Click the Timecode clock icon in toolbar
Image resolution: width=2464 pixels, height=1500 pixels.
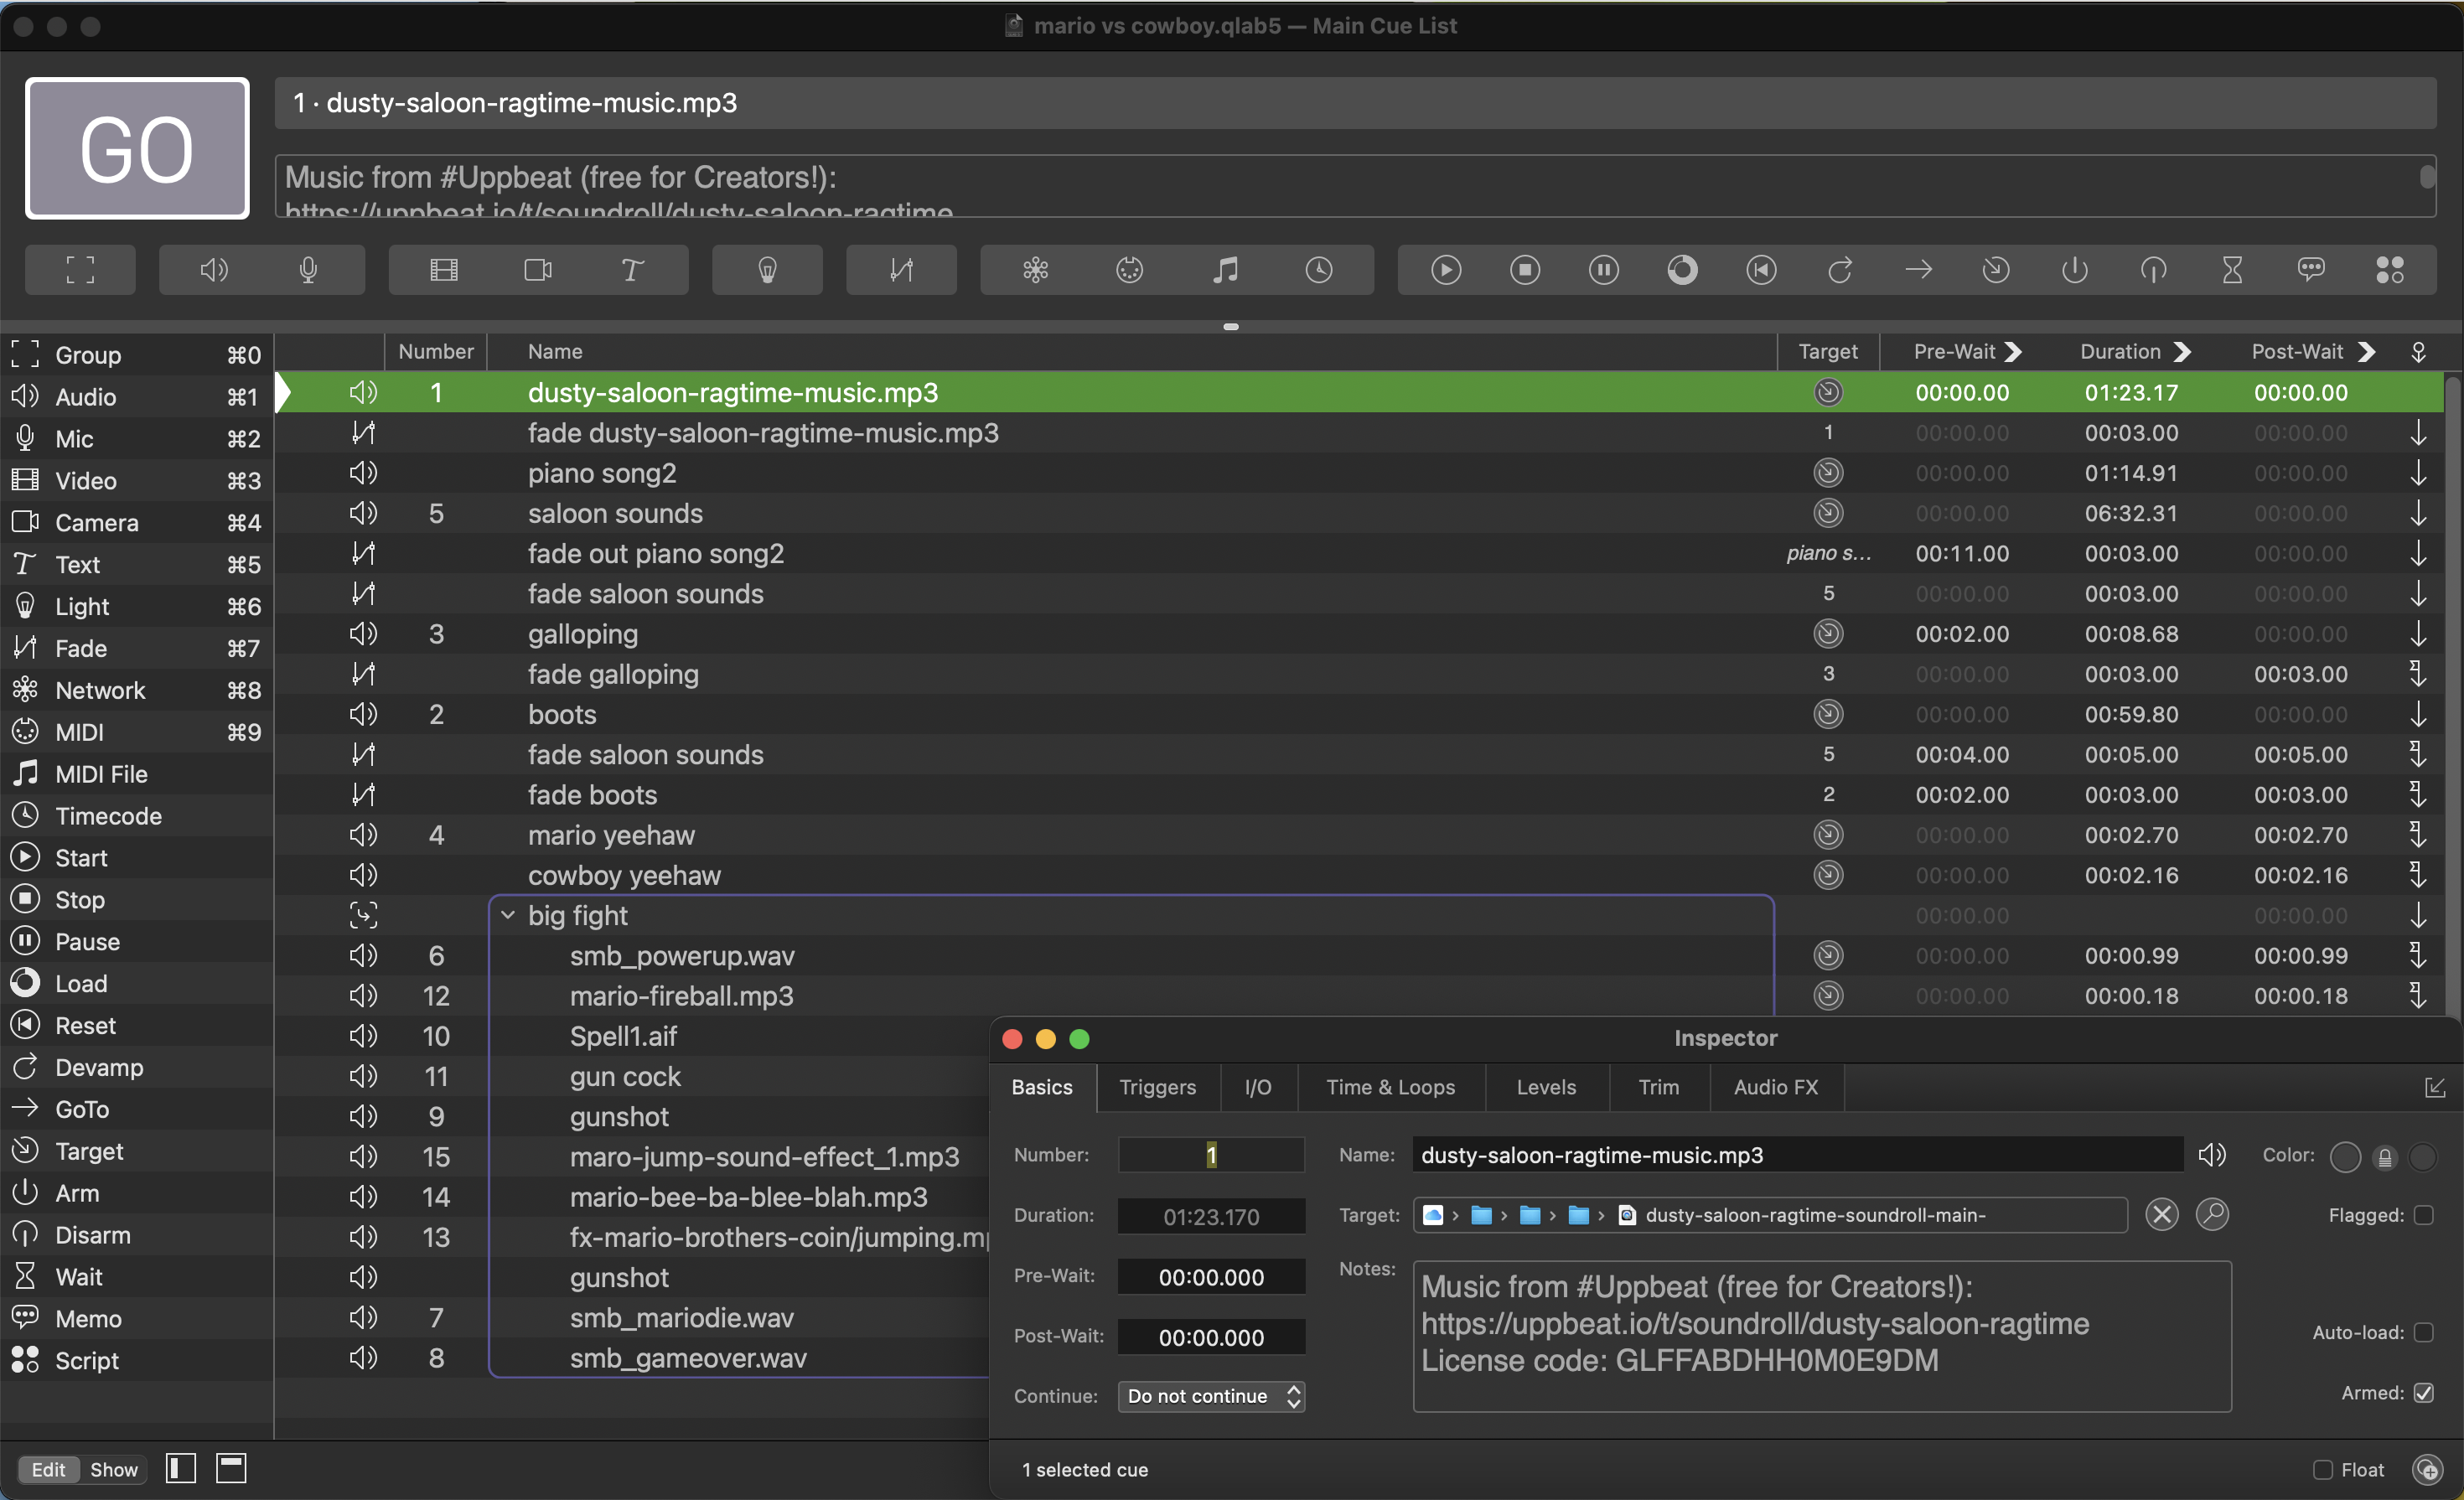1319,270
